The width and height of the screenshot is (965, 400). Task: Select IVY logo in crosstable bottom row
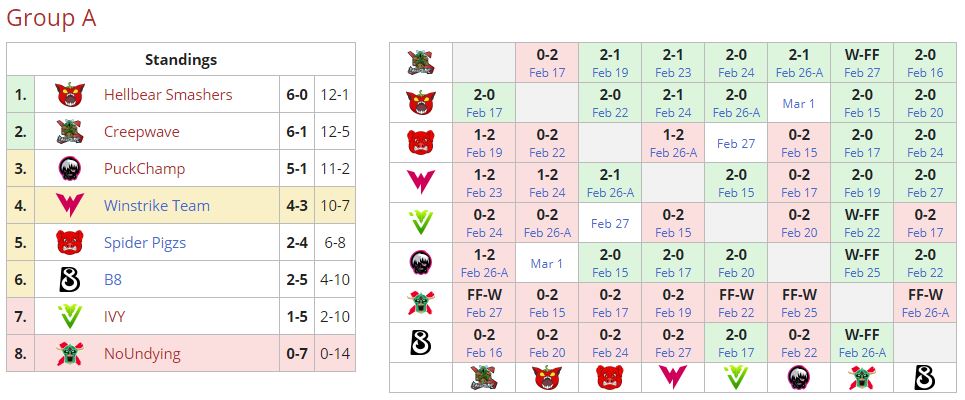coord(735,377)
